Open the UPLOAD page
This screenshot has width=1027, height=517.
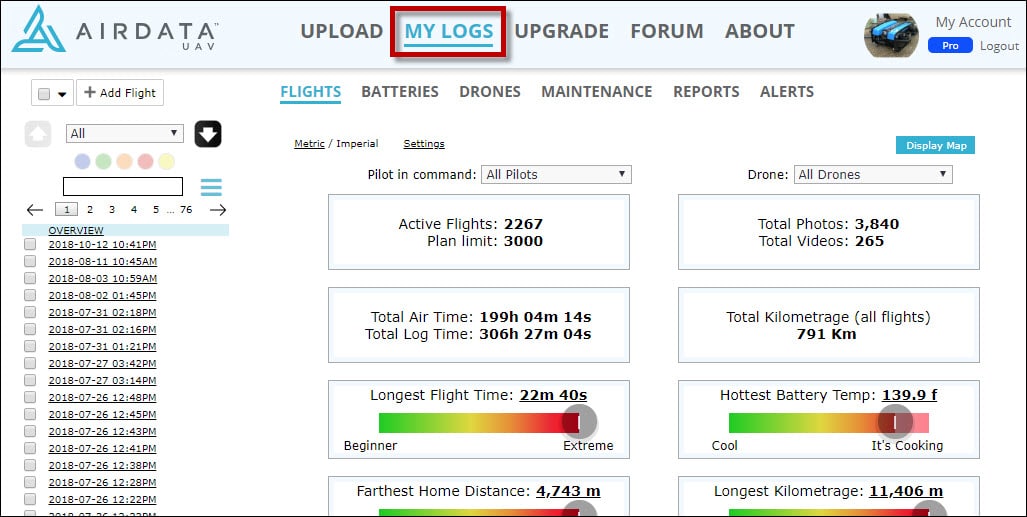(x=341, y=31)
